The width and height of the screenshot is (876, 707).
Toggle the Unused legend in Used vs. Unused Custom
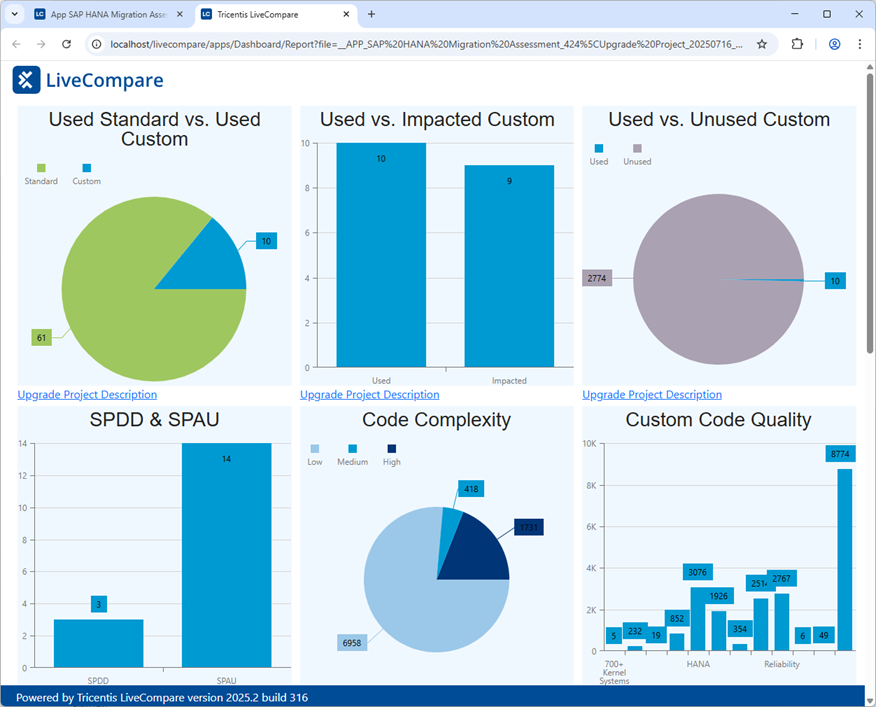tap(638, 156)
